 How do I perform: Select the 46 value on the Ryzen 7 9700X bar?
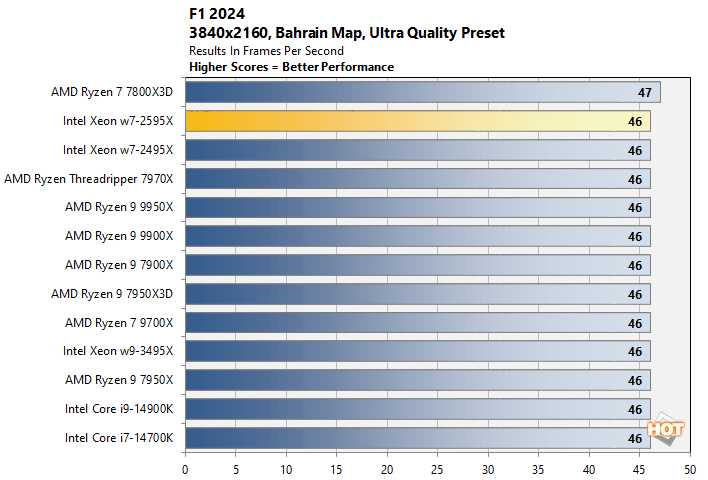click(635, 323)
